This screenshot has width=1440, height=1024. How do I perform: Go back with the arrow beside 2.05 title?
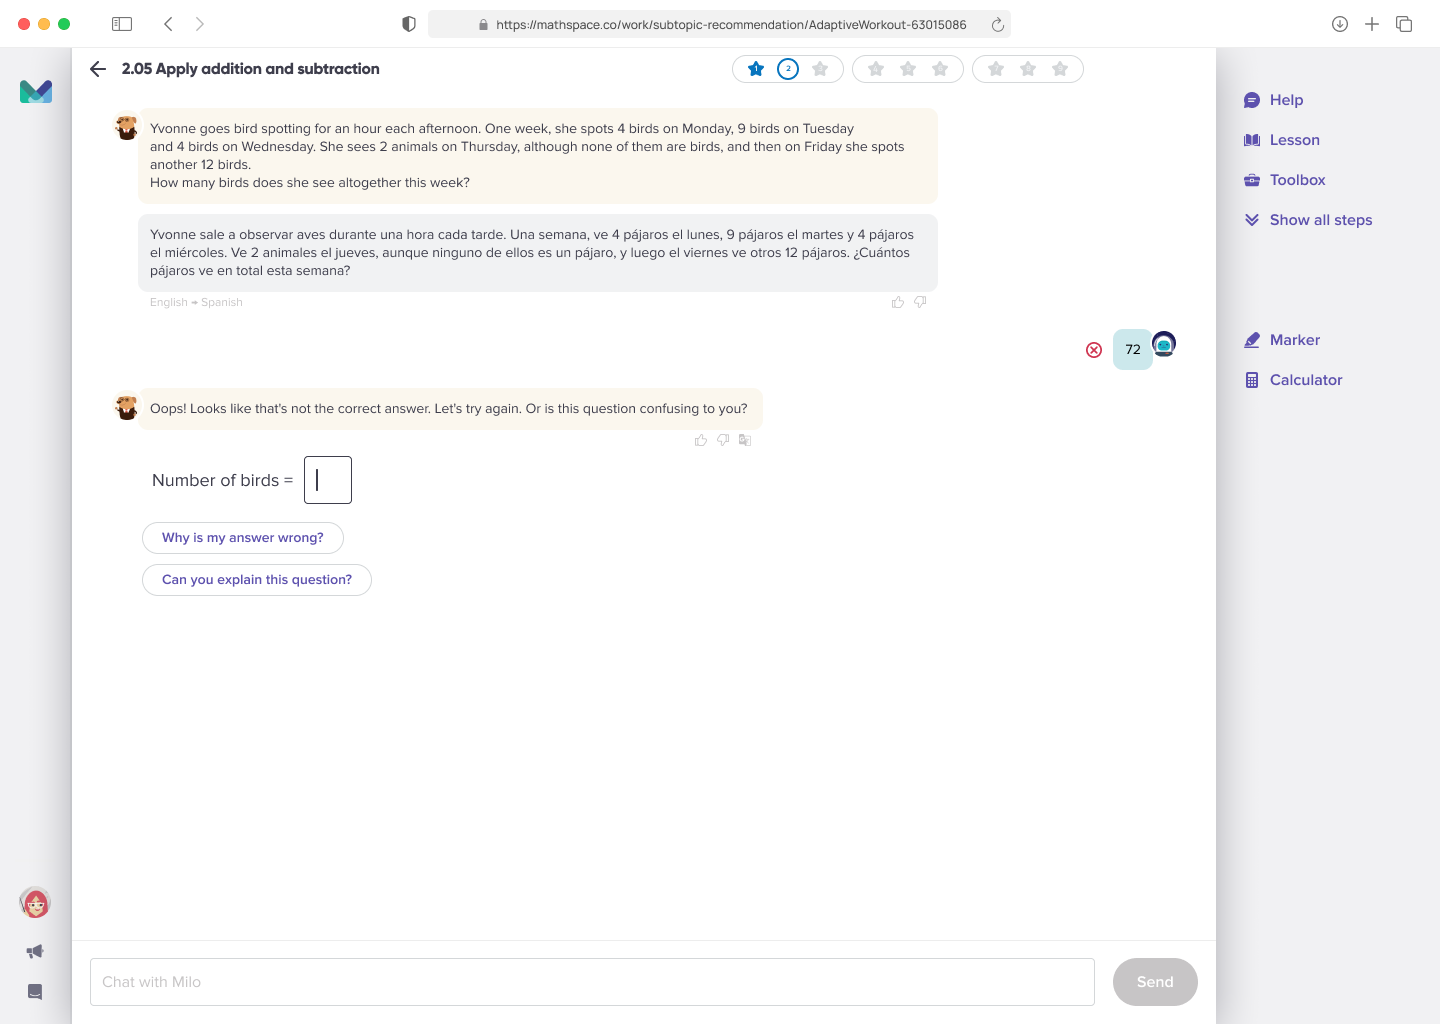(97, 69)
